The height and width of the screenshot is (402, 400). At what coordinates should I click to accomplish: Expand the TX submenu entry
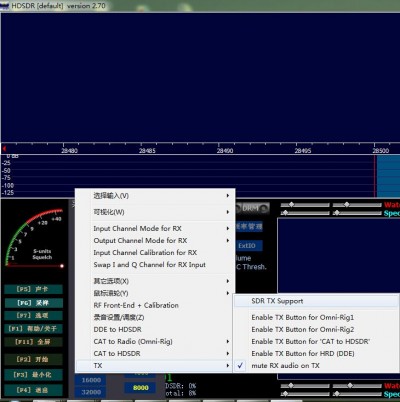(x=155, y=366)
